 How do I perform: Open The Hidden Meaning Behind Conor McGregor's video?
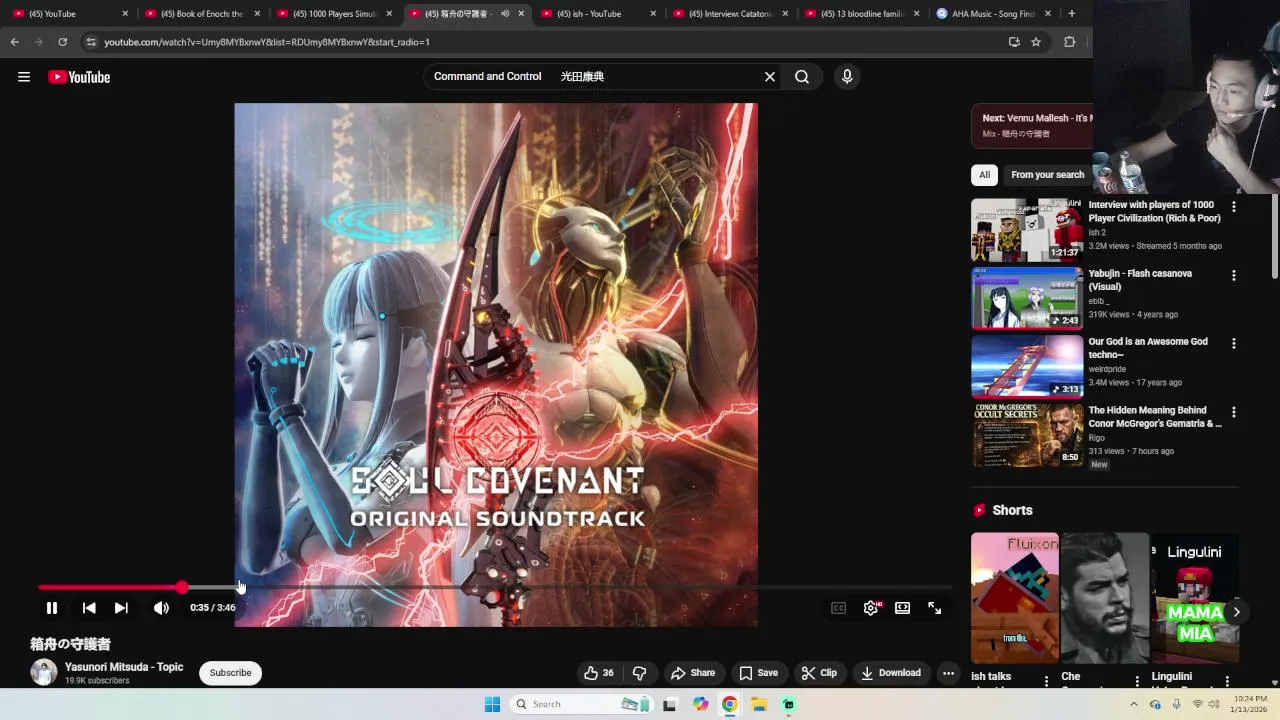click(1154, 417)
